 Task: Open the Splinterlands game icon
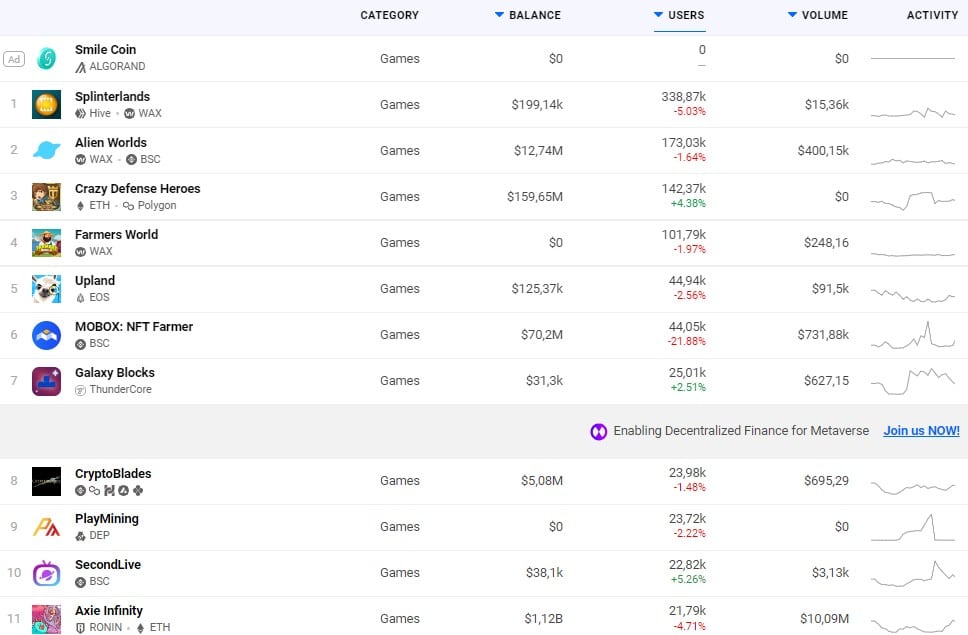[x=46, y=104]
